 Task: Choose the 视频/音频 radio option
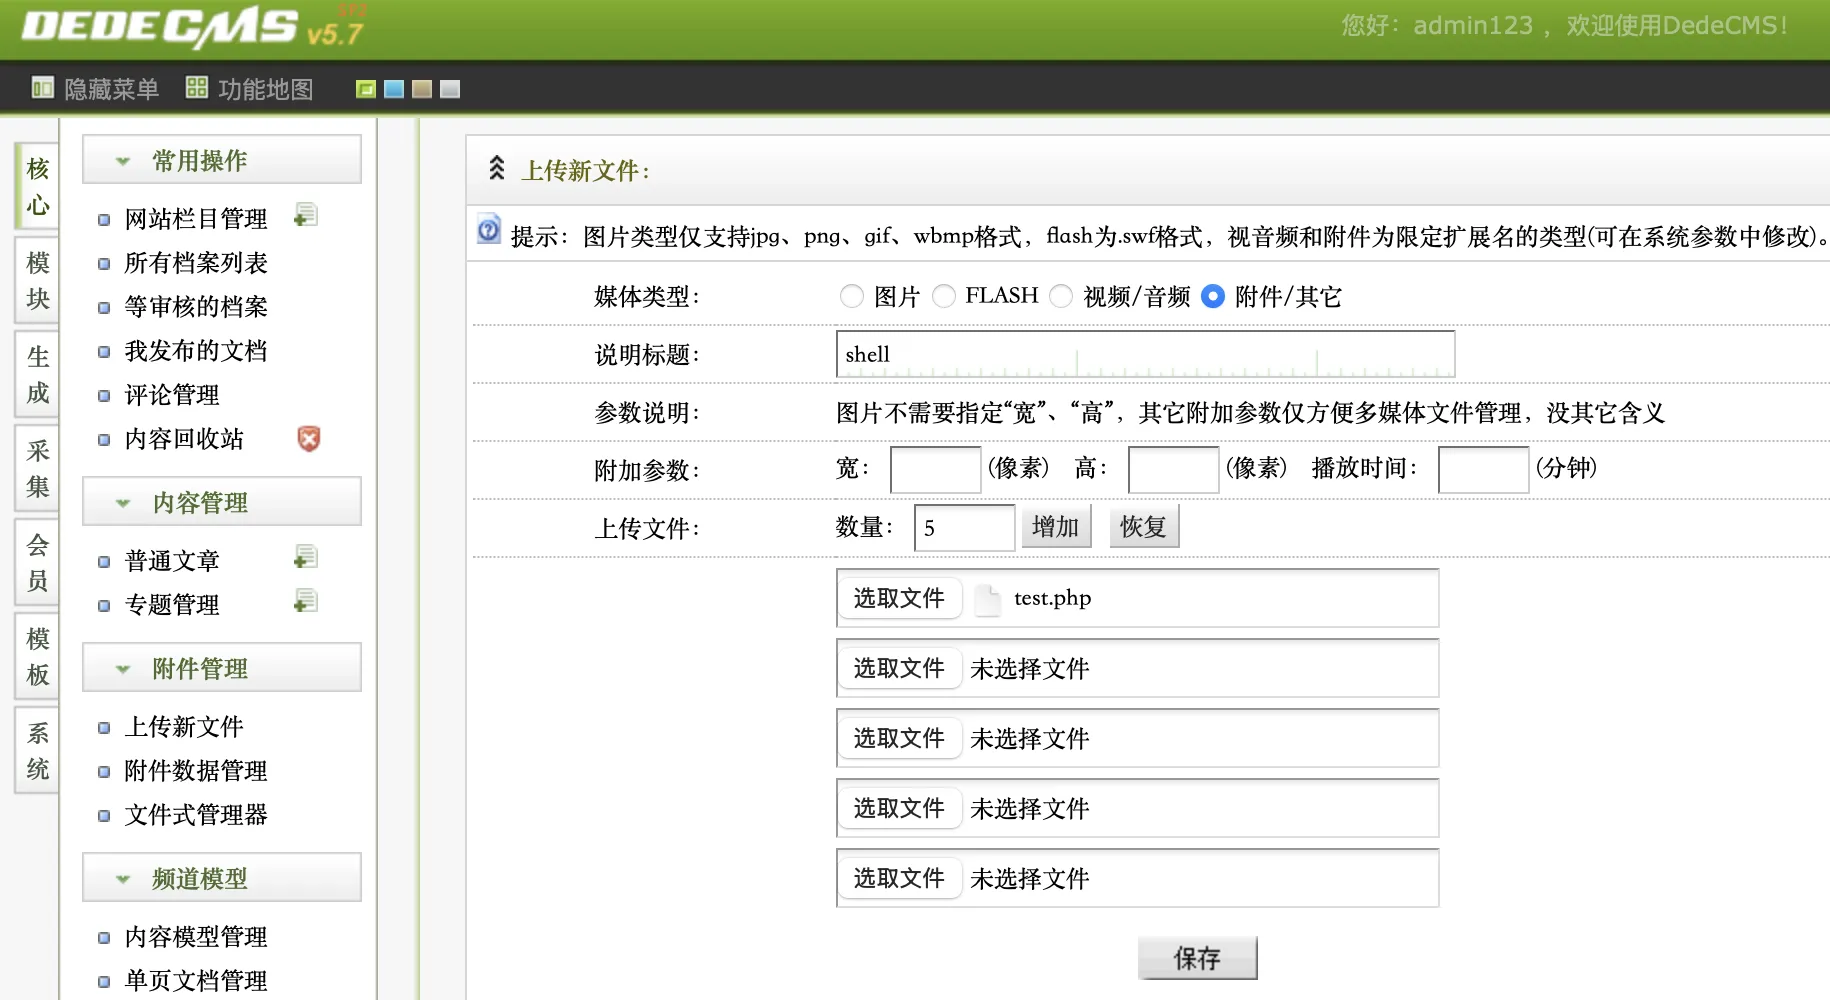click(x=1061, y=296)
